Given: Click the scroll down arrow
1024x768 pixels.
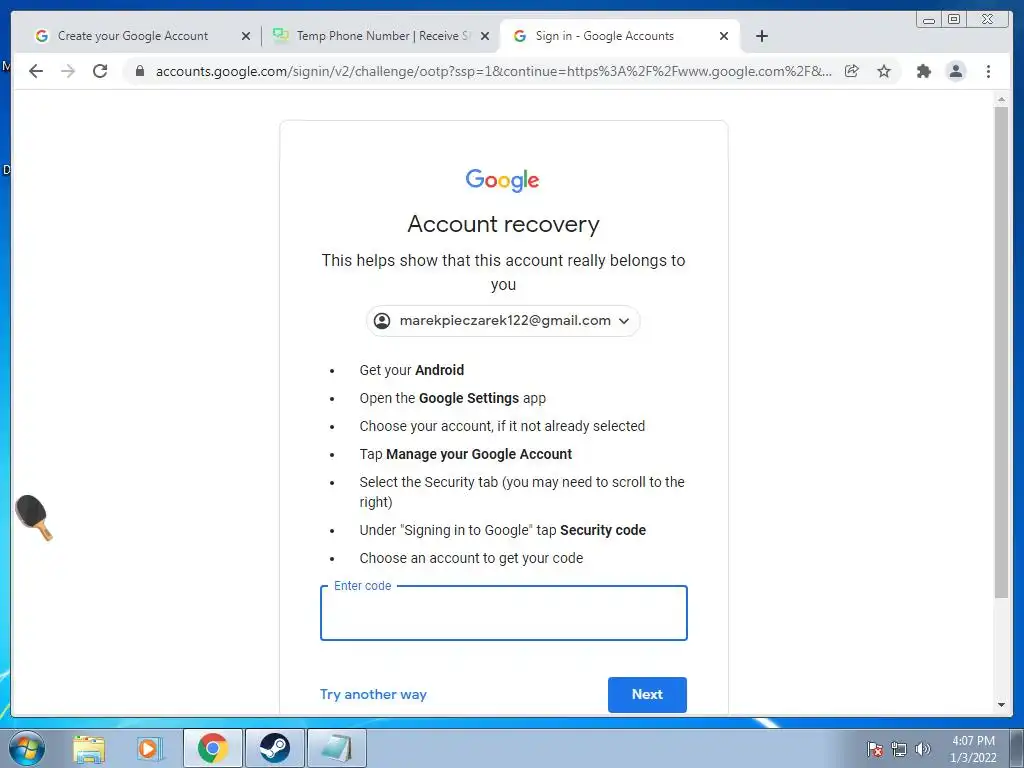Looking at the screenshot, I should click(x=1001, y=705).
